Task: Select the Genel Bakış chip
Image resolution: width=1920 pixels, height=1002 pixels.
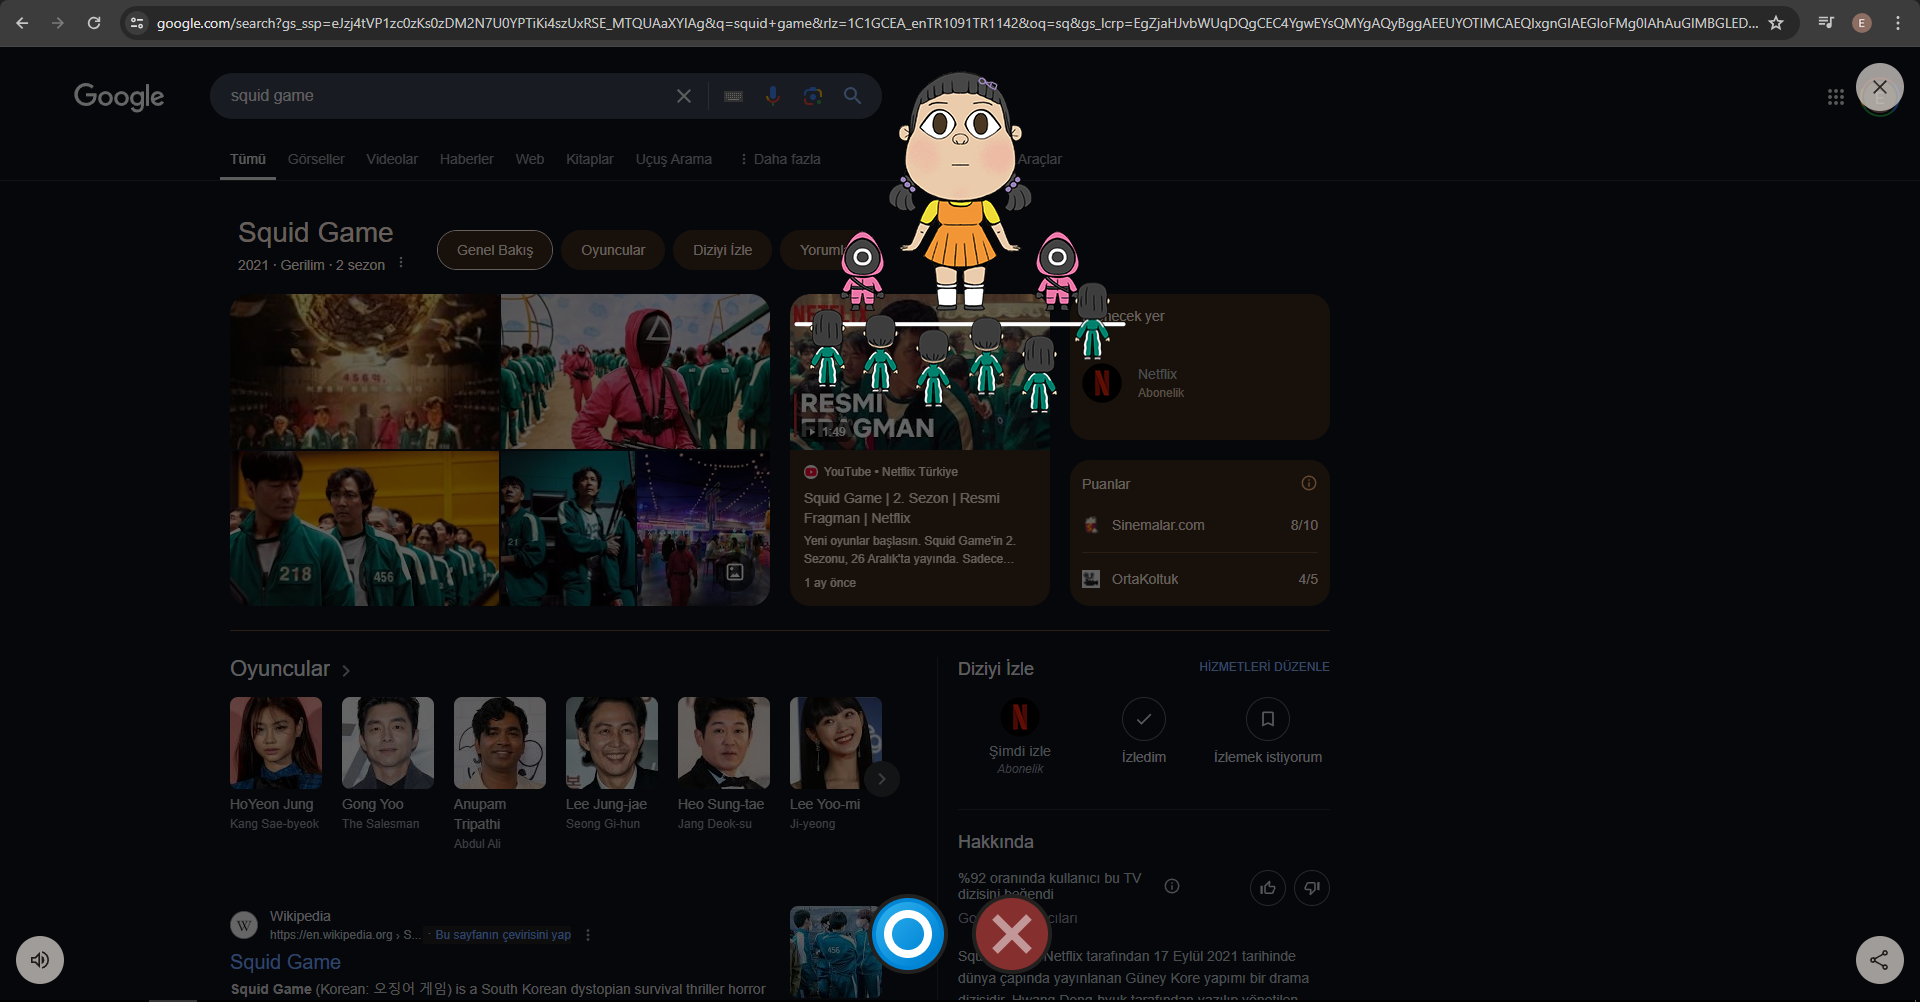Action: coord(495,250)
